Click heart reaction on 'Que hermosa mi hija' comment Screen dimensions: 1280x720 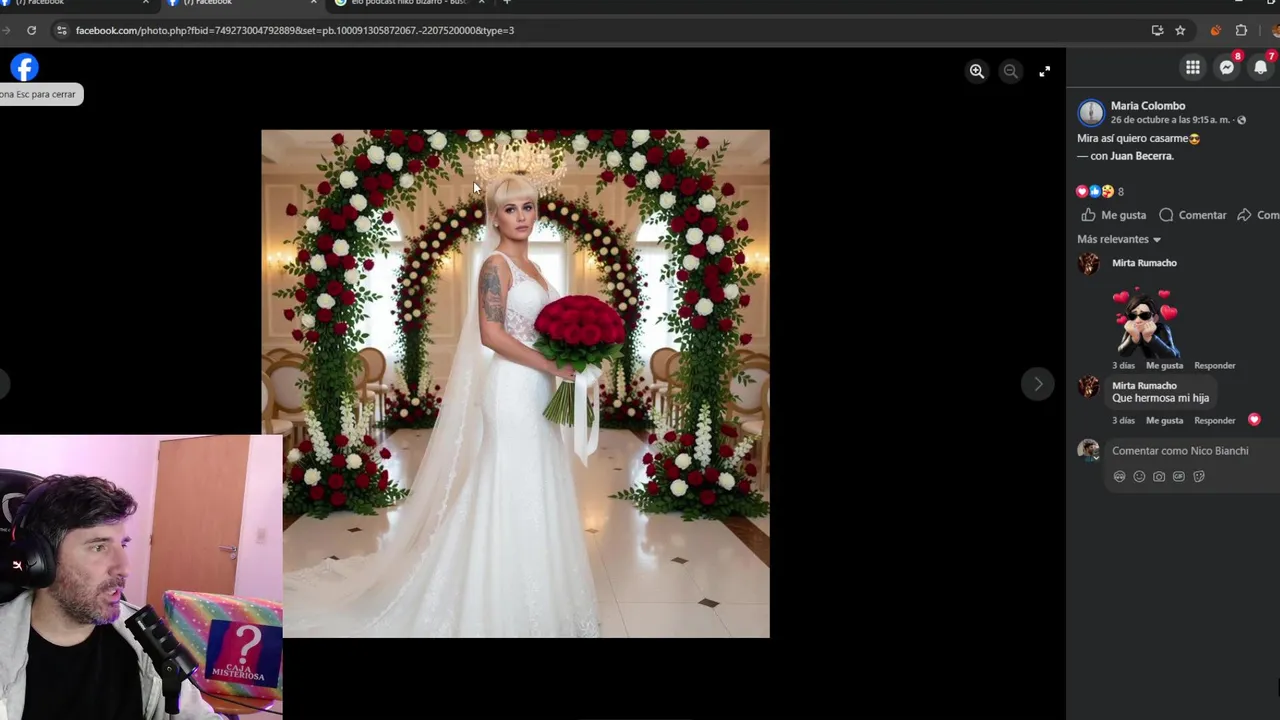pyautogui.click(x=1254, y=420)
